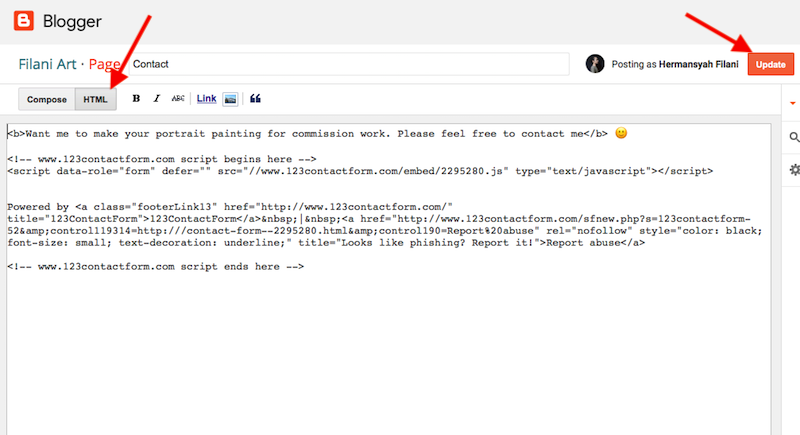
Task: Click the 'Posting as Hermansyah Filani' text
Action: tap(675, 64)
